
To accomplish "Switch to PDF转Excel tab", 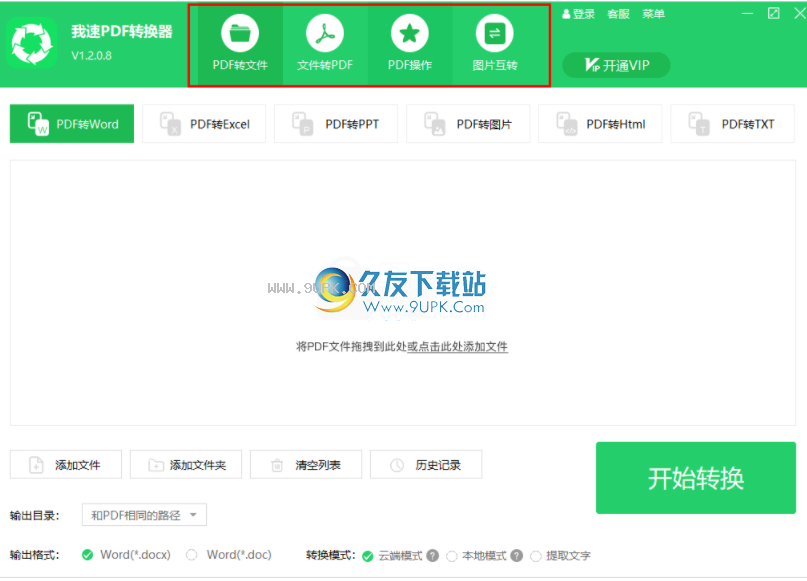I will [x=204, y=124].
